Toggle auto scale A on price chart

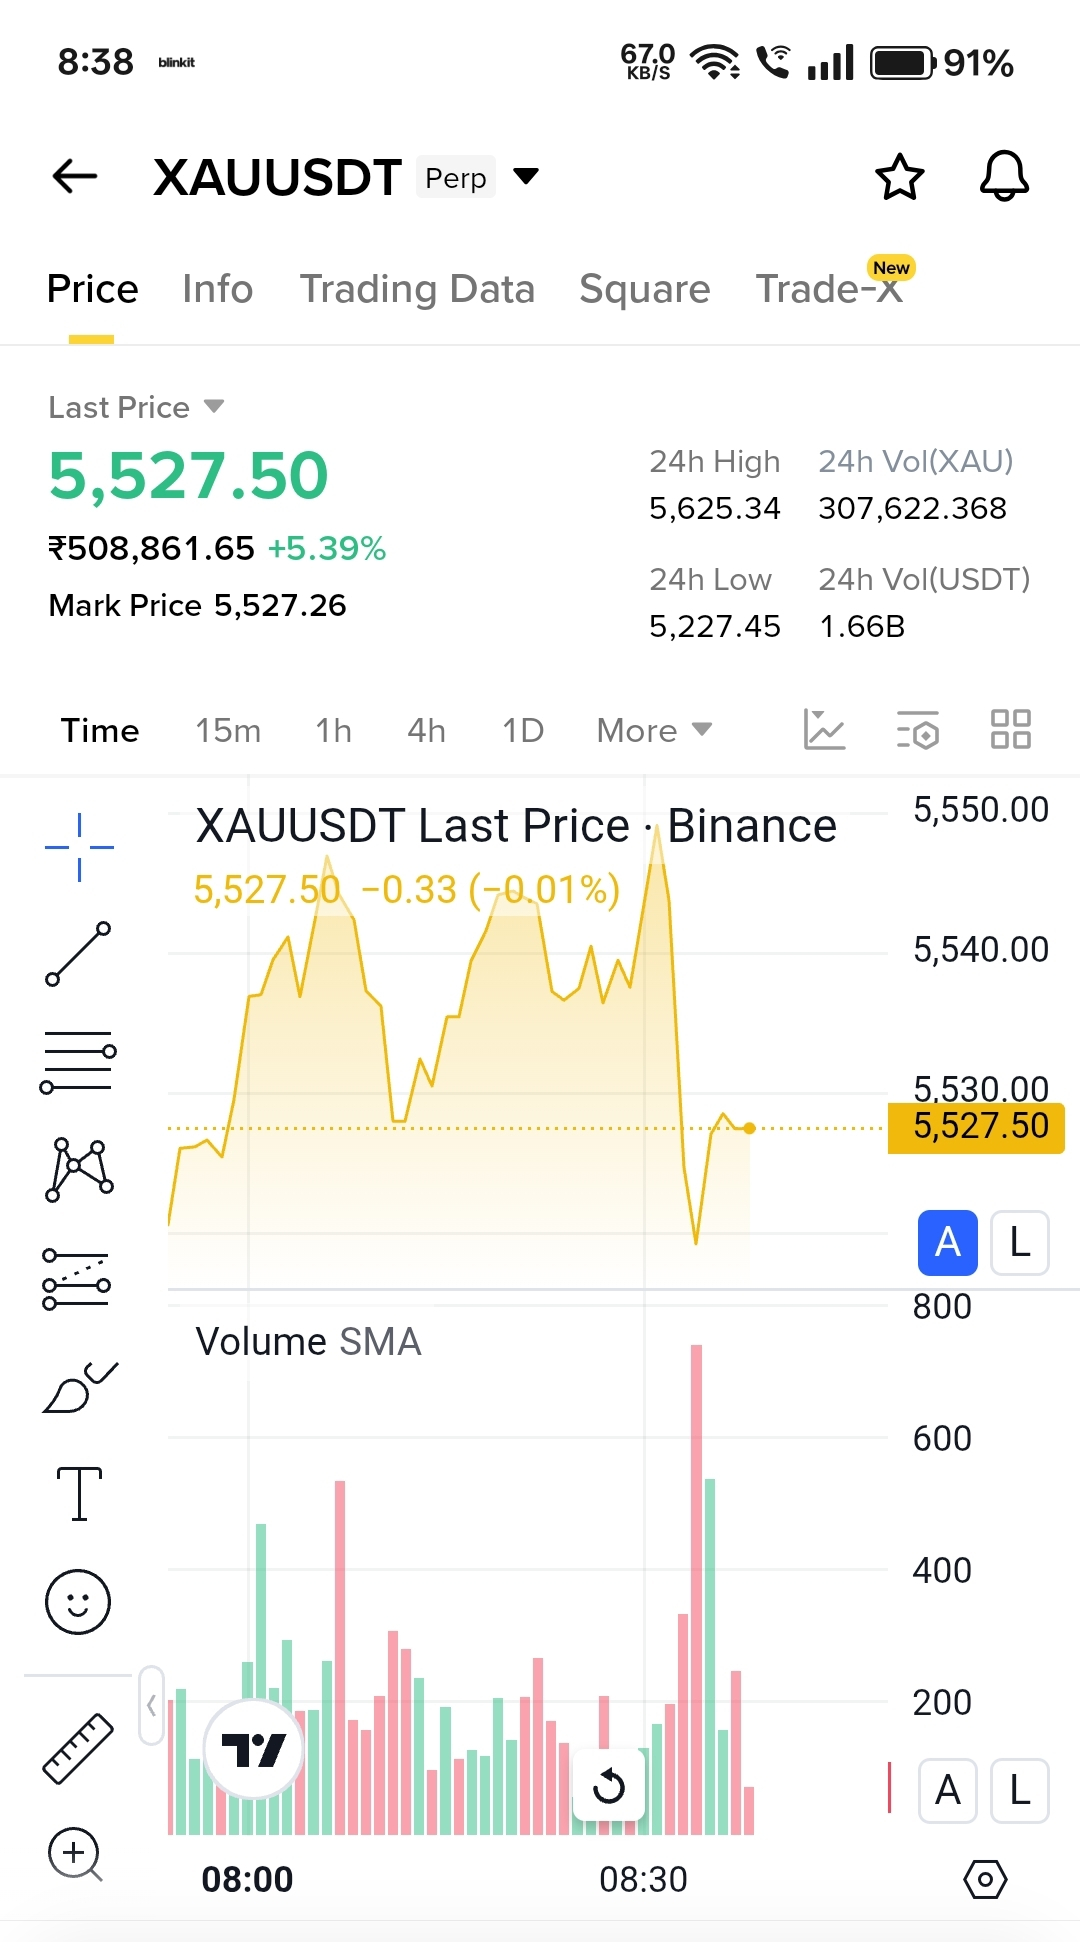(947, 1243)
